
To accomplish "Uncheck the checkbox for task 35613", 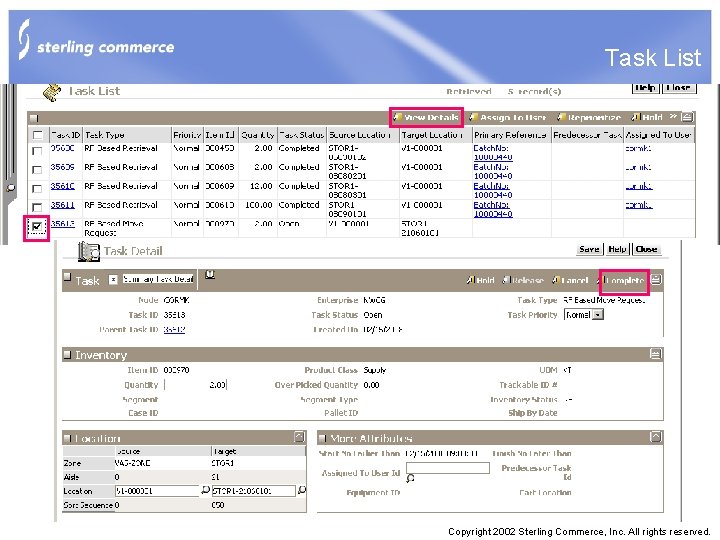I will tap(37, 226).
